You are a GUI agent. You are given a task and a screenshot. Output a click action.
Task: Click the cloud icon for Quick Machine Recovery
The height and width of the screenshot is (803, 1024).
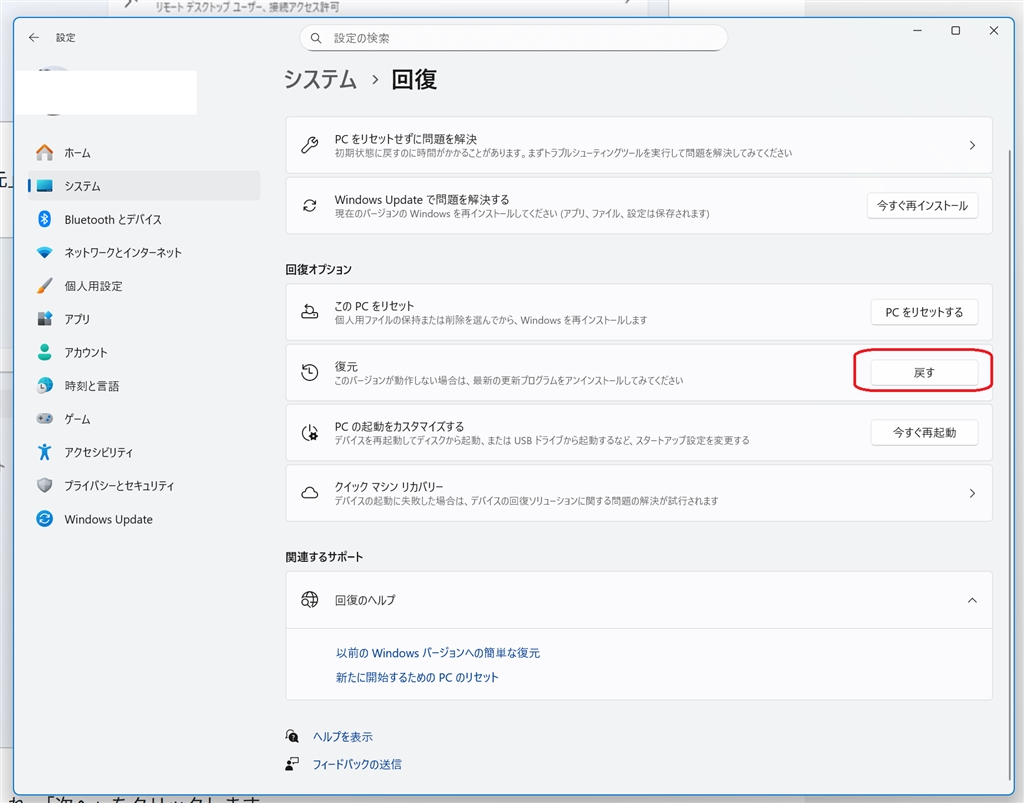pyautogui.click(x=310, y=494)
